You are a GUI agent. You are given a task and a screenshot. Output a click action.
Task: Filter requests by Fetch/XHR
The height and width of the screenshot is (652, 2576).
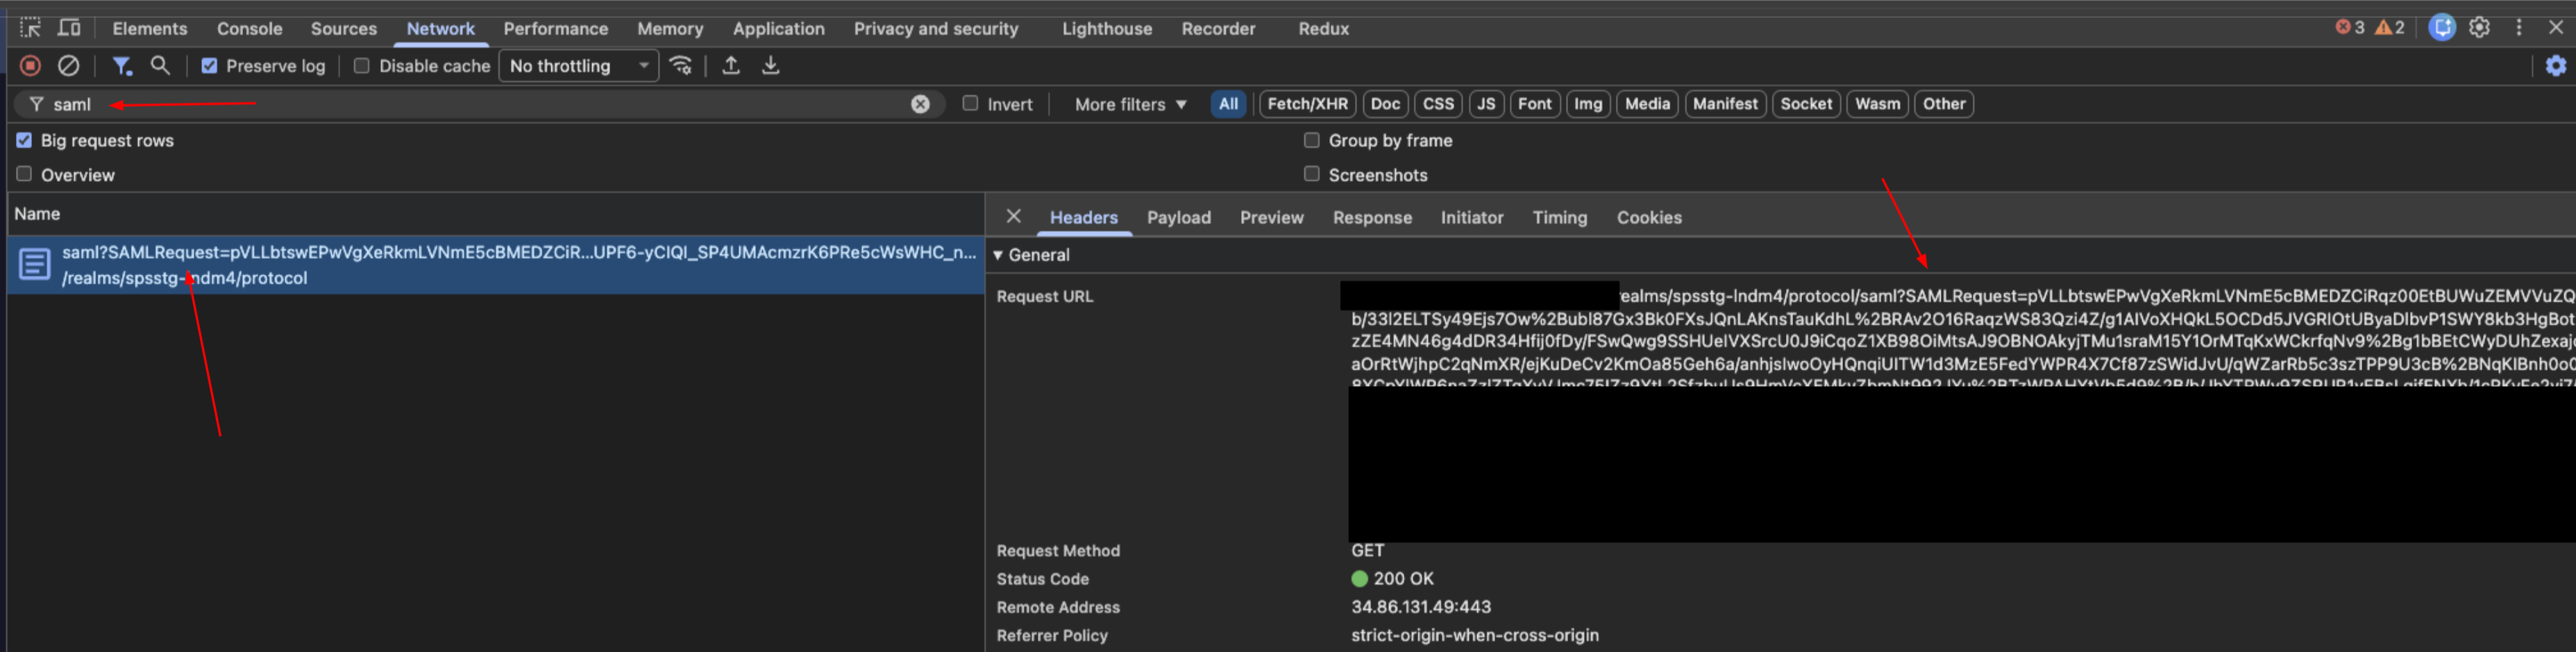(x=1307, y=104)
